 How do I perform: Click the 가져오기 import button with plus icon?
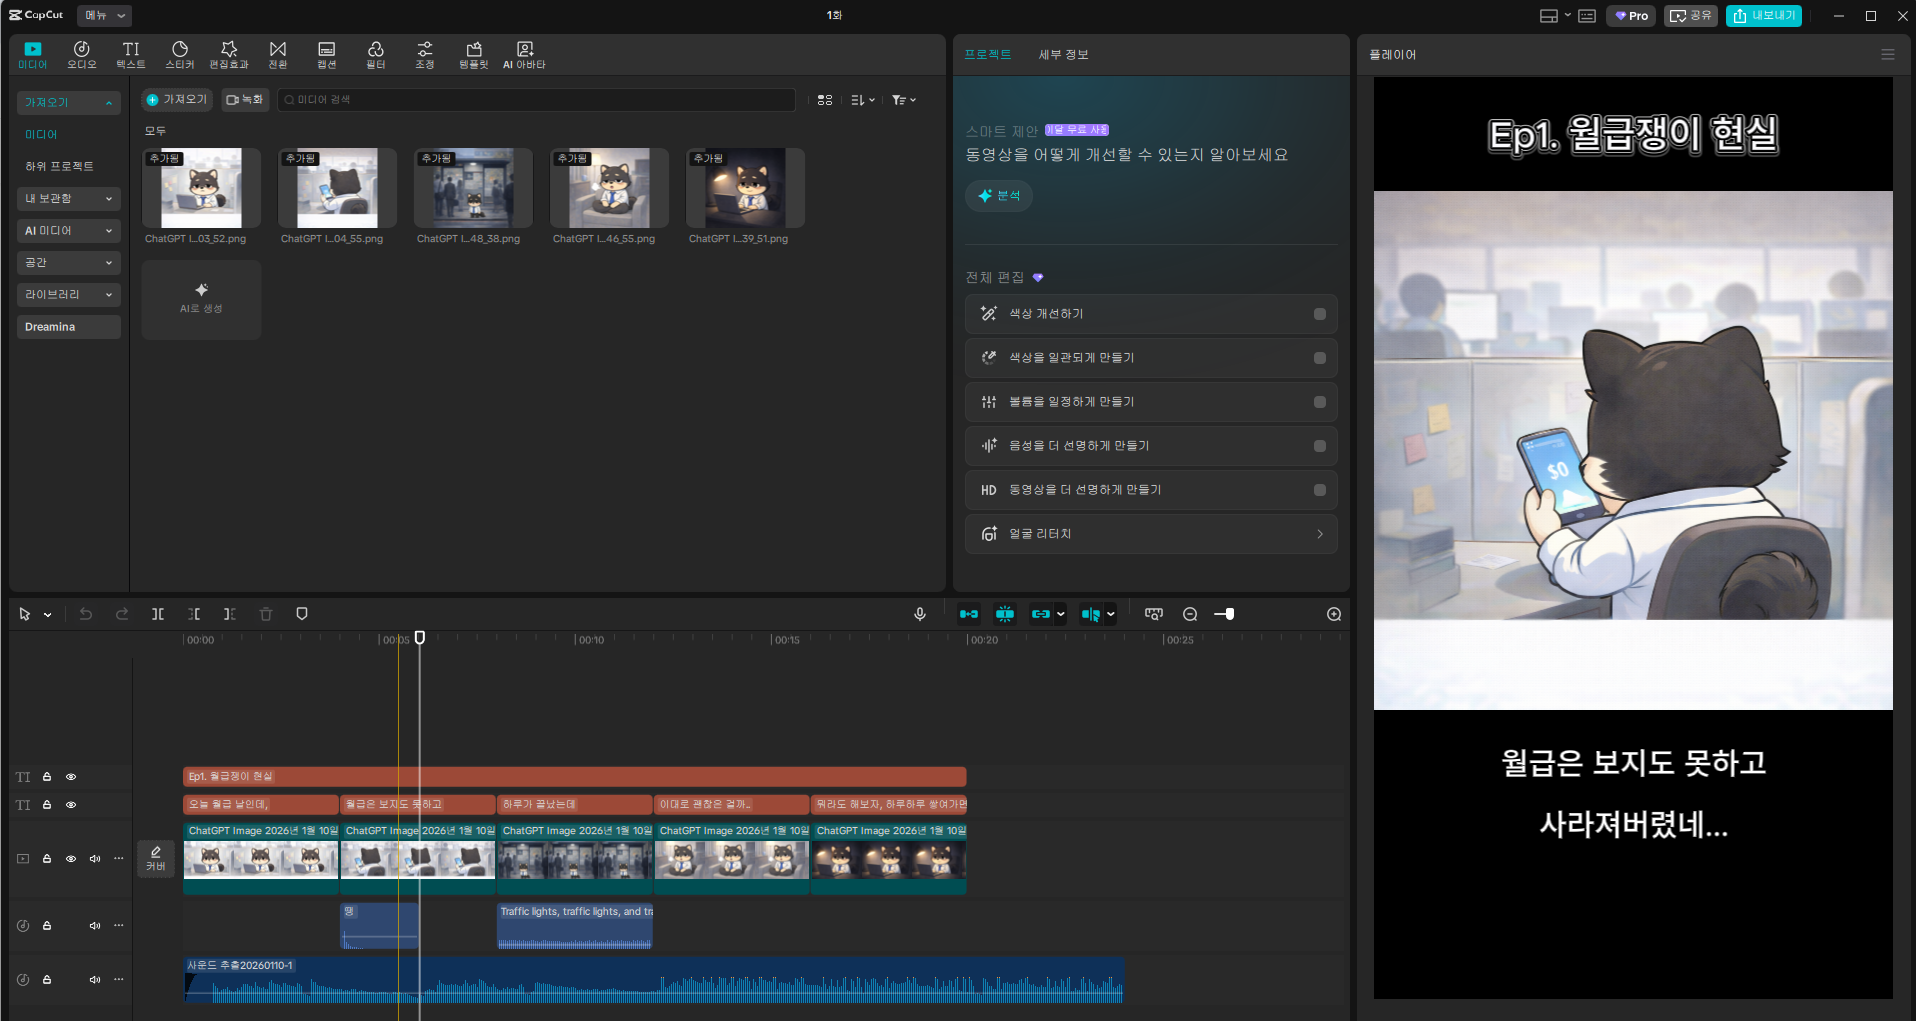(177, 100)
